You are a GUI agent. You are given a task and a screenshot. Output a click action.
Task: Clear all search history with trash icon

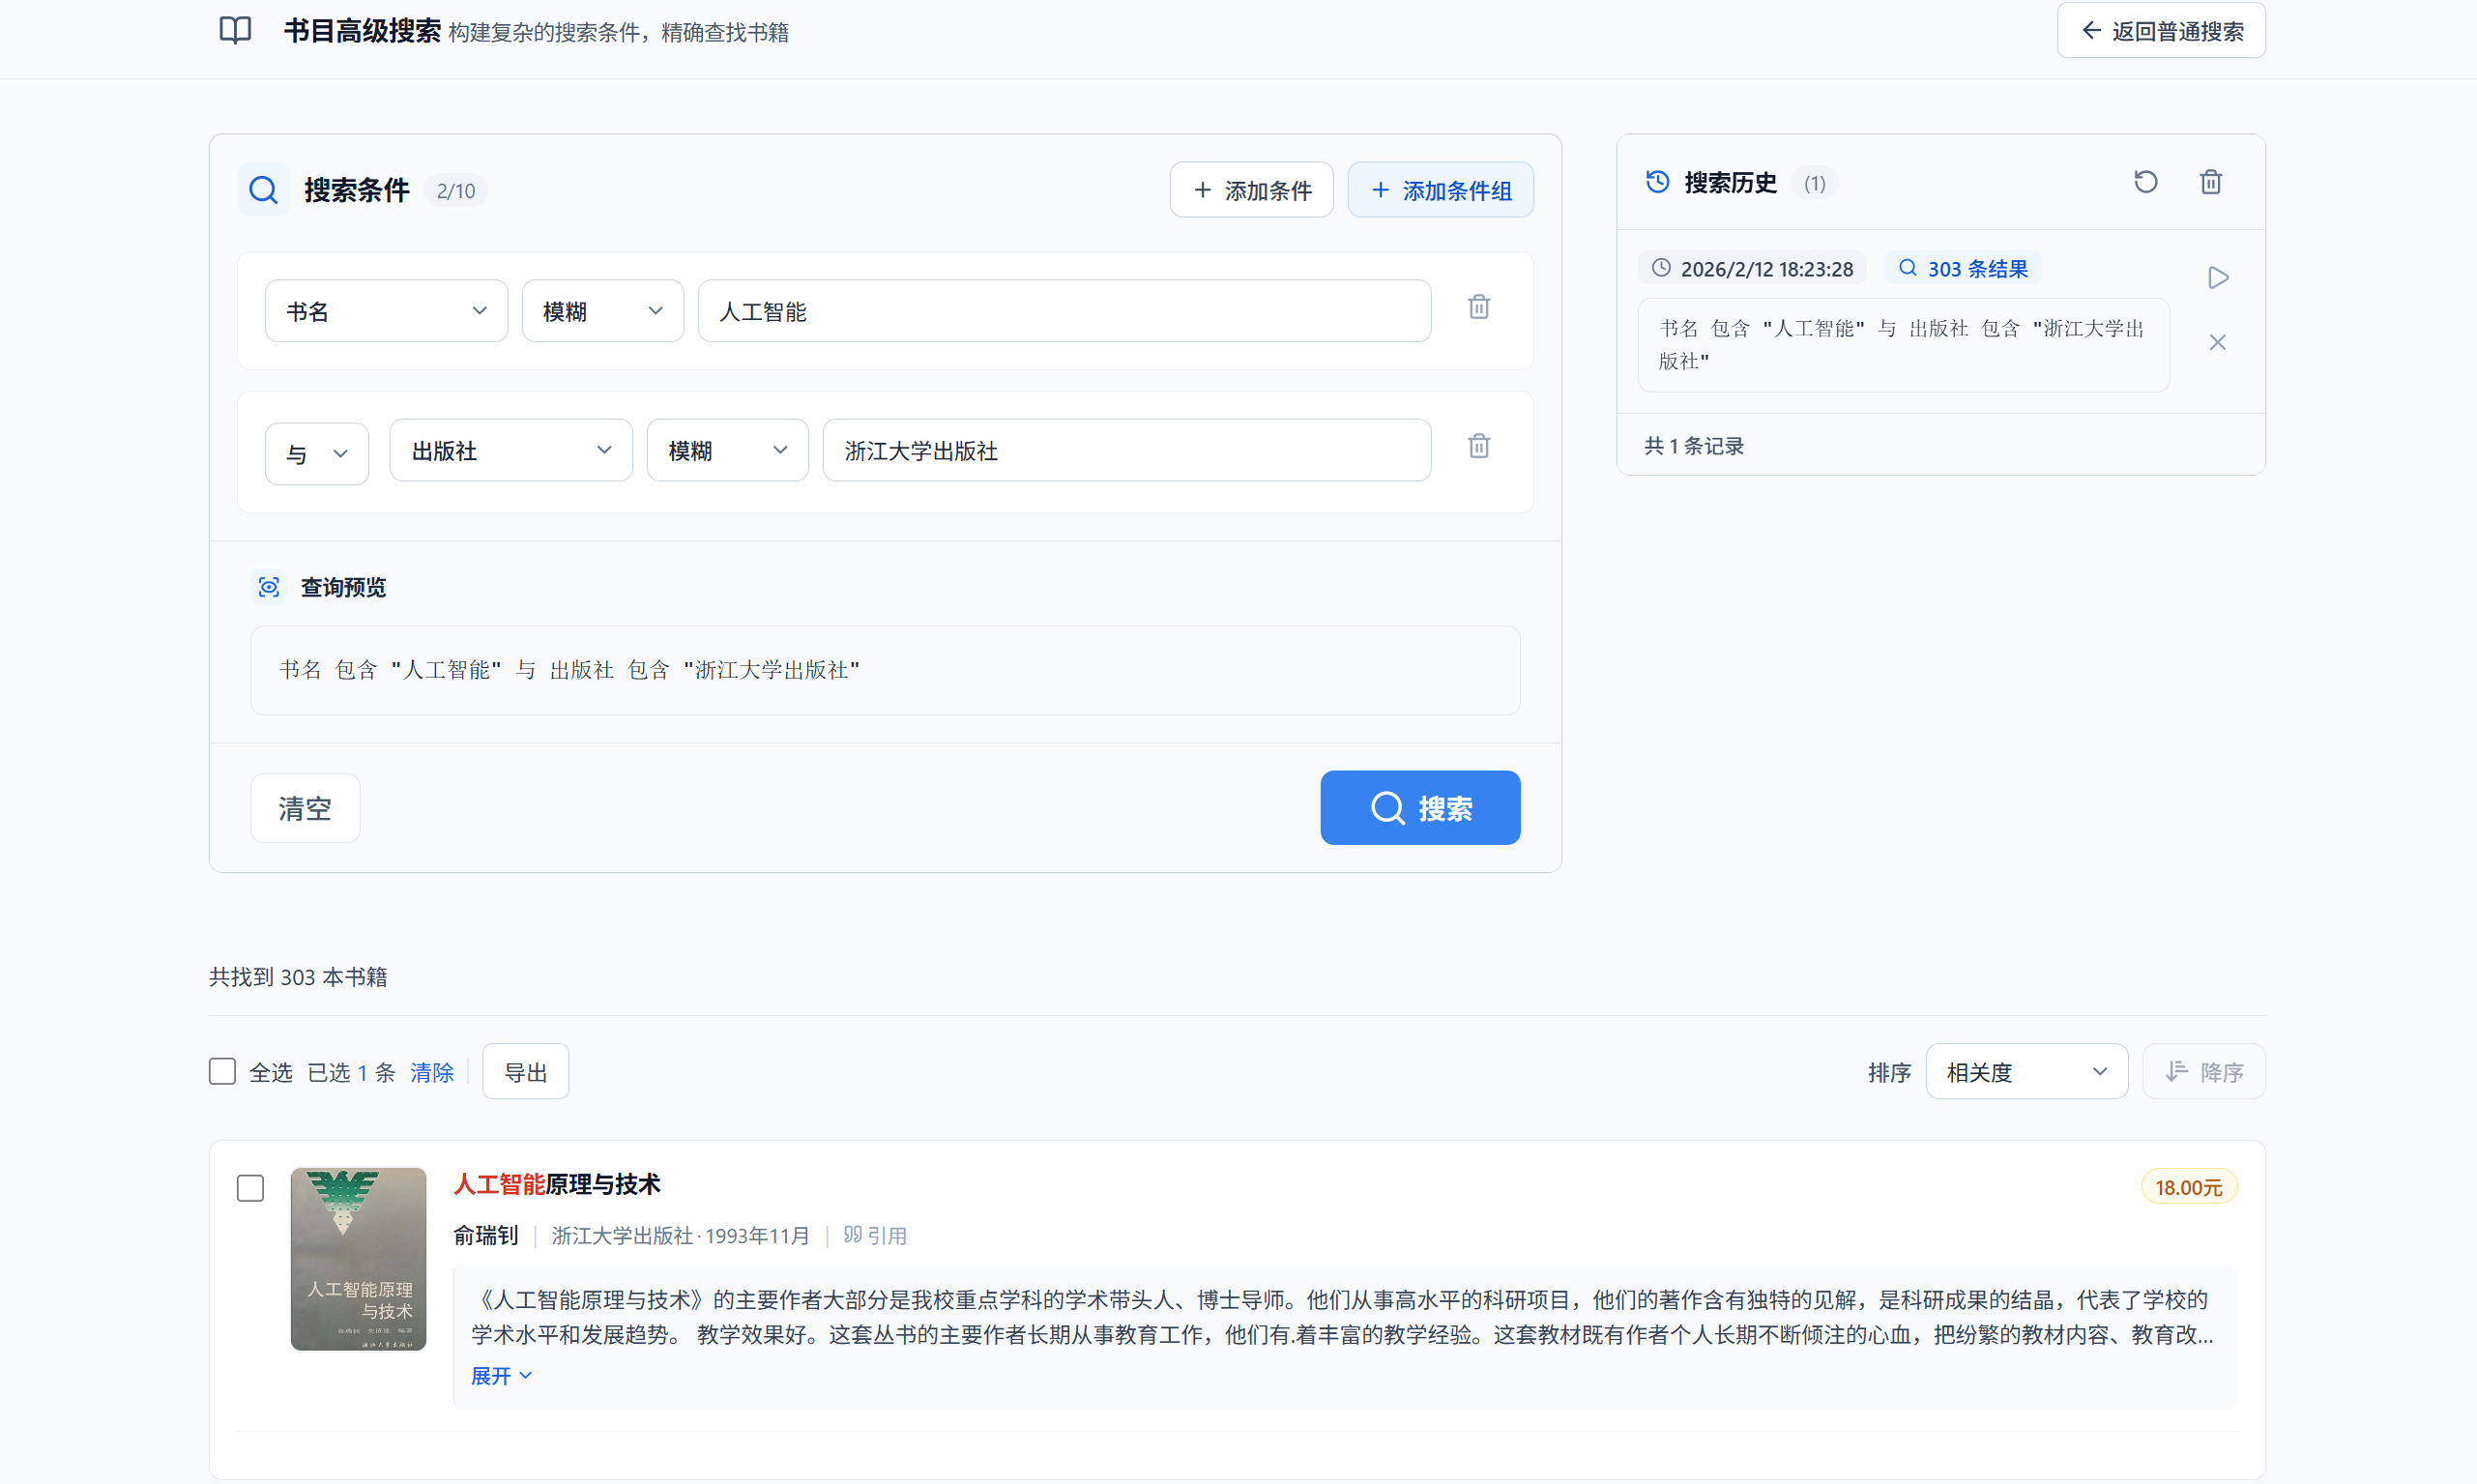2211,182
